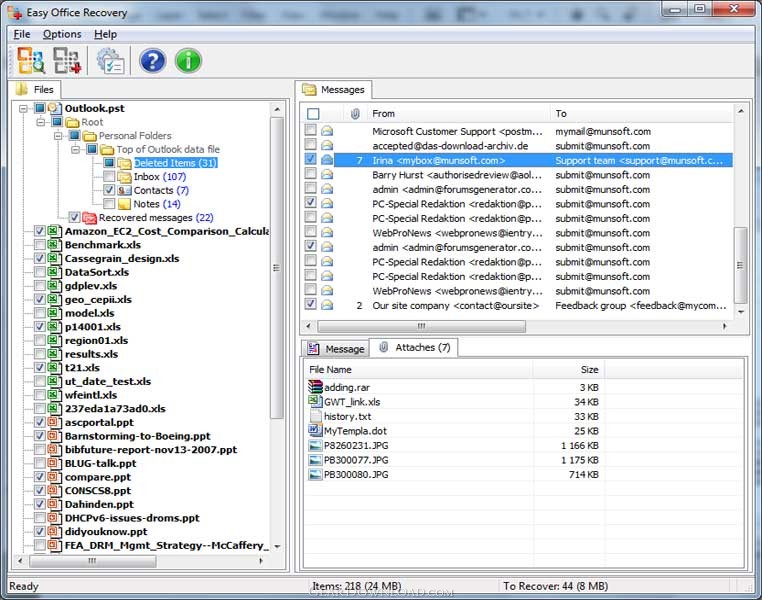The height and width of the screenshot is (600, 762).
Task: Click the Outlook.pst file icon
Action: pyautogui.click(x=54, y=108)
